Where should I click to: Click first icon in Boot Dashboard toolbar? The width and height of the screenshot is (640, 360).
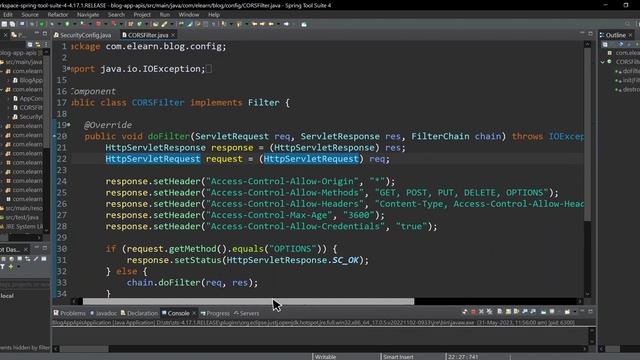tap(3, 258)
